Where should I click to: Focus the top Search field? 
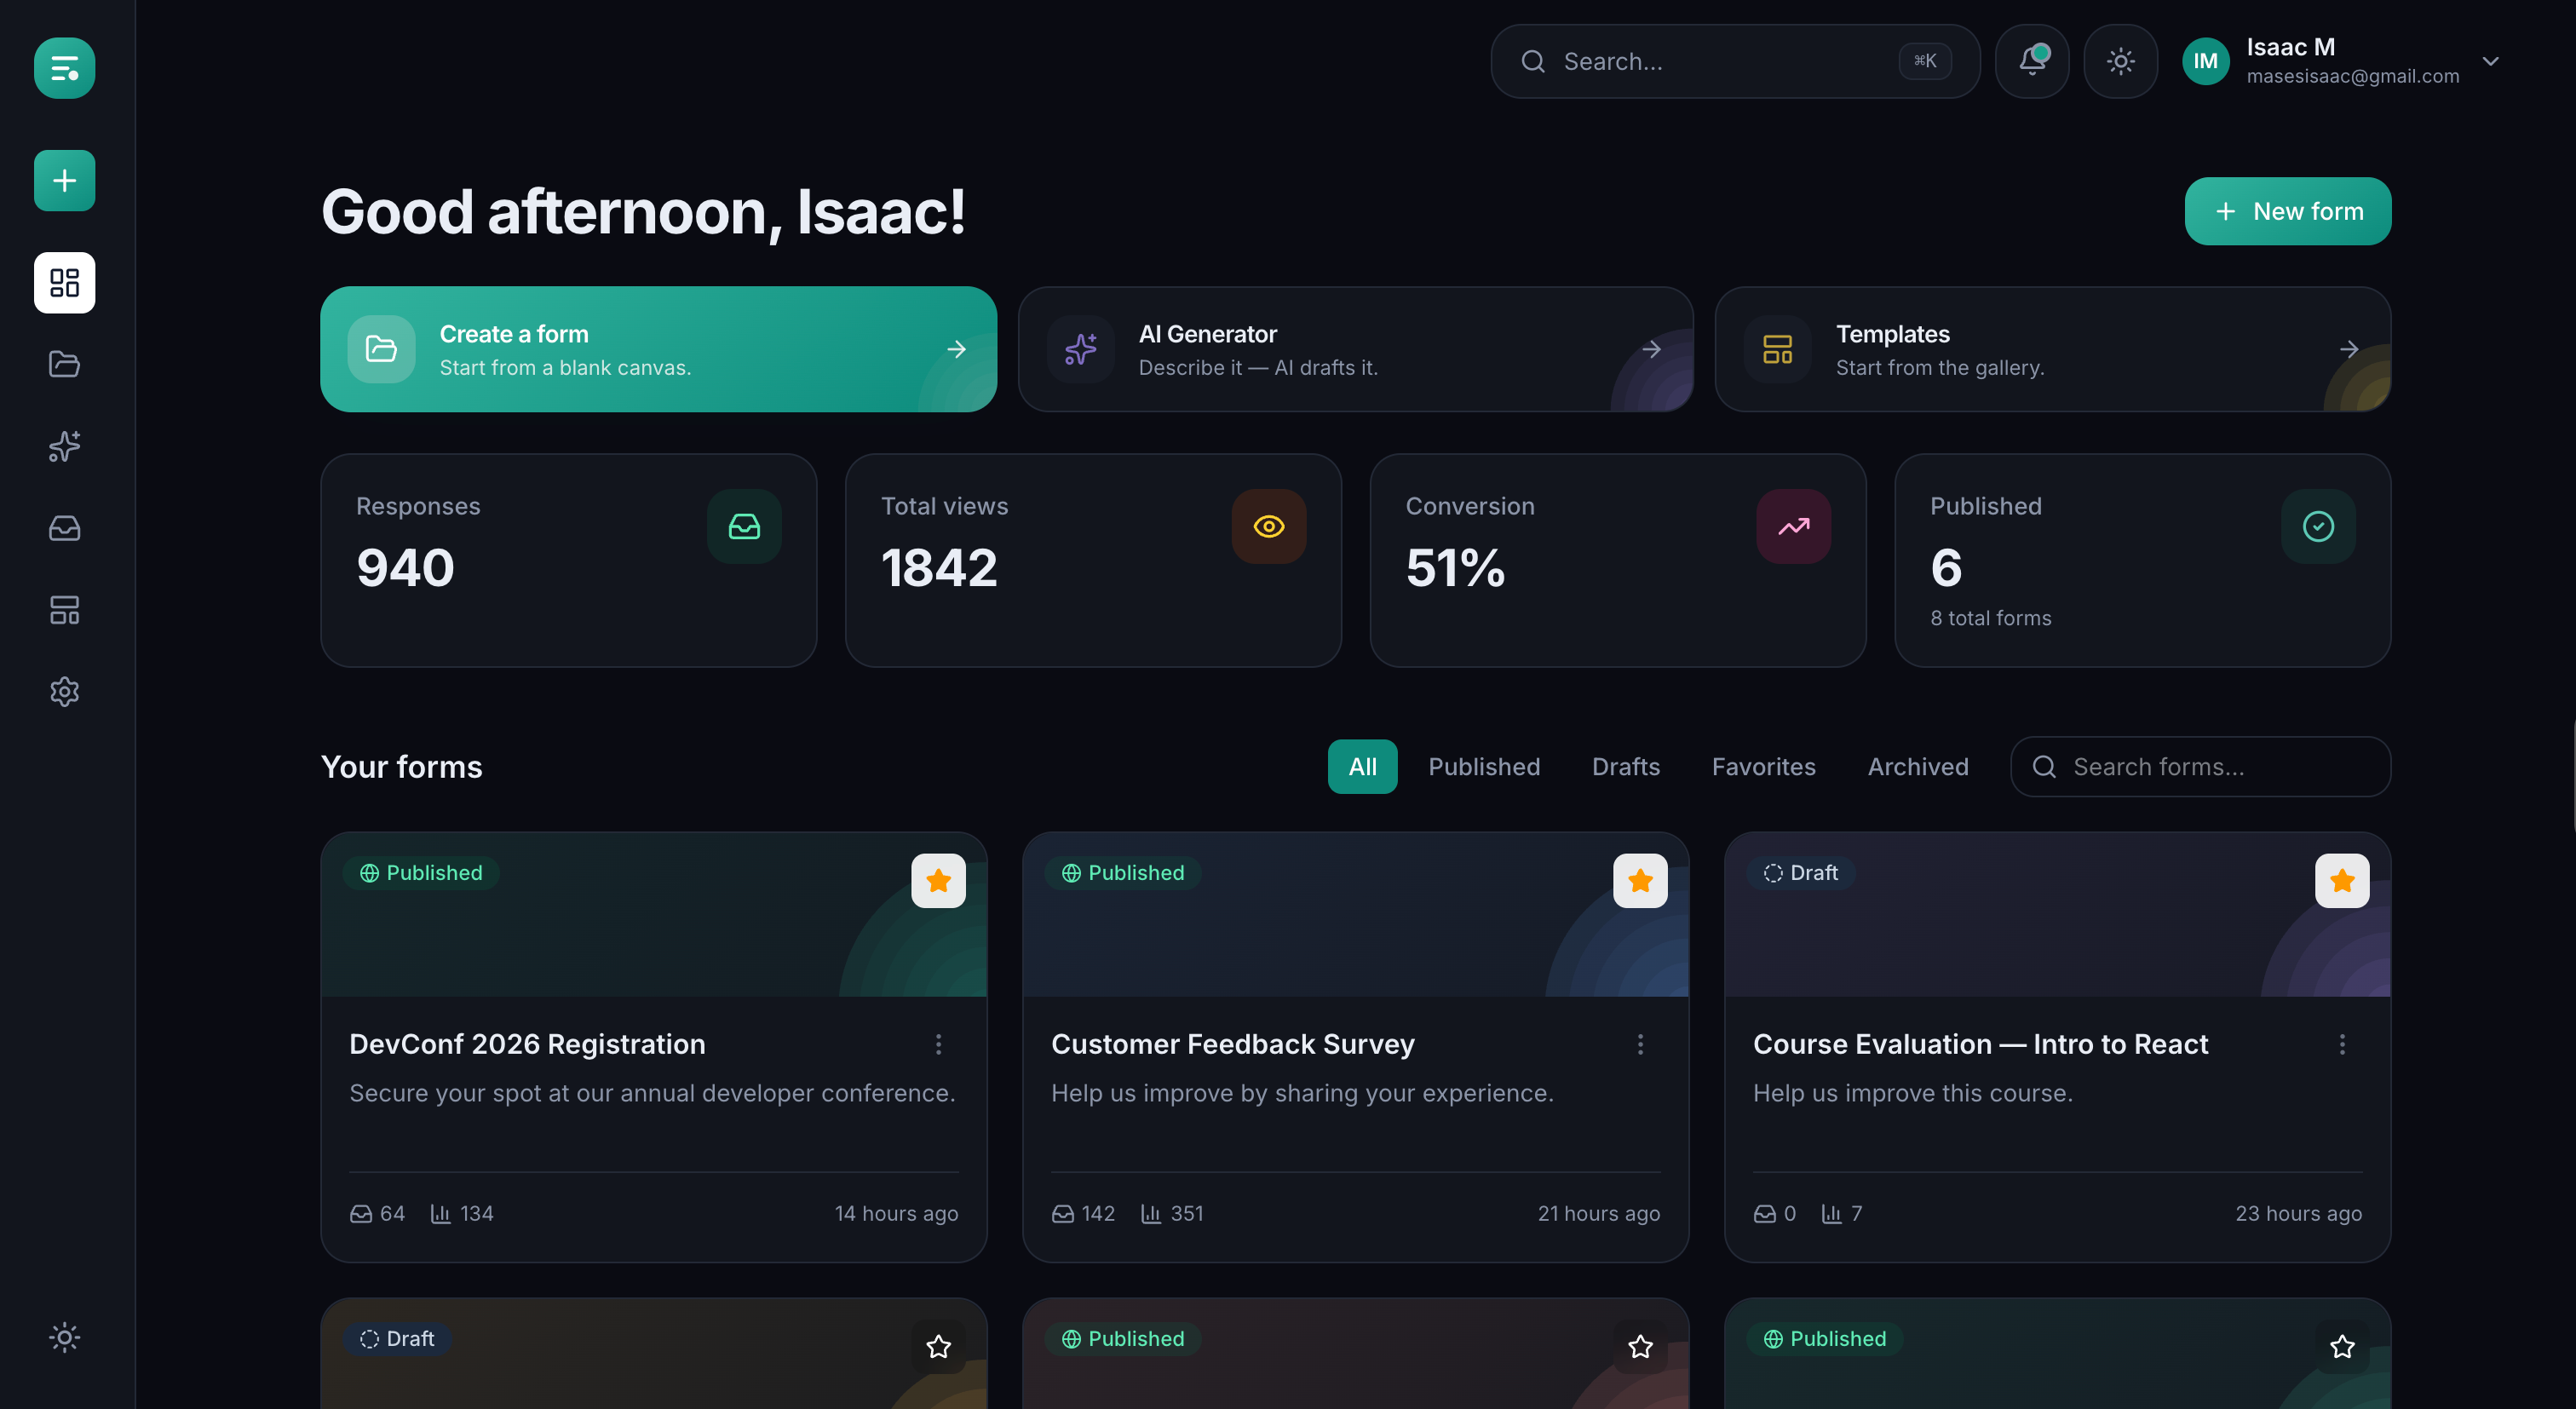click(1735, 61)
